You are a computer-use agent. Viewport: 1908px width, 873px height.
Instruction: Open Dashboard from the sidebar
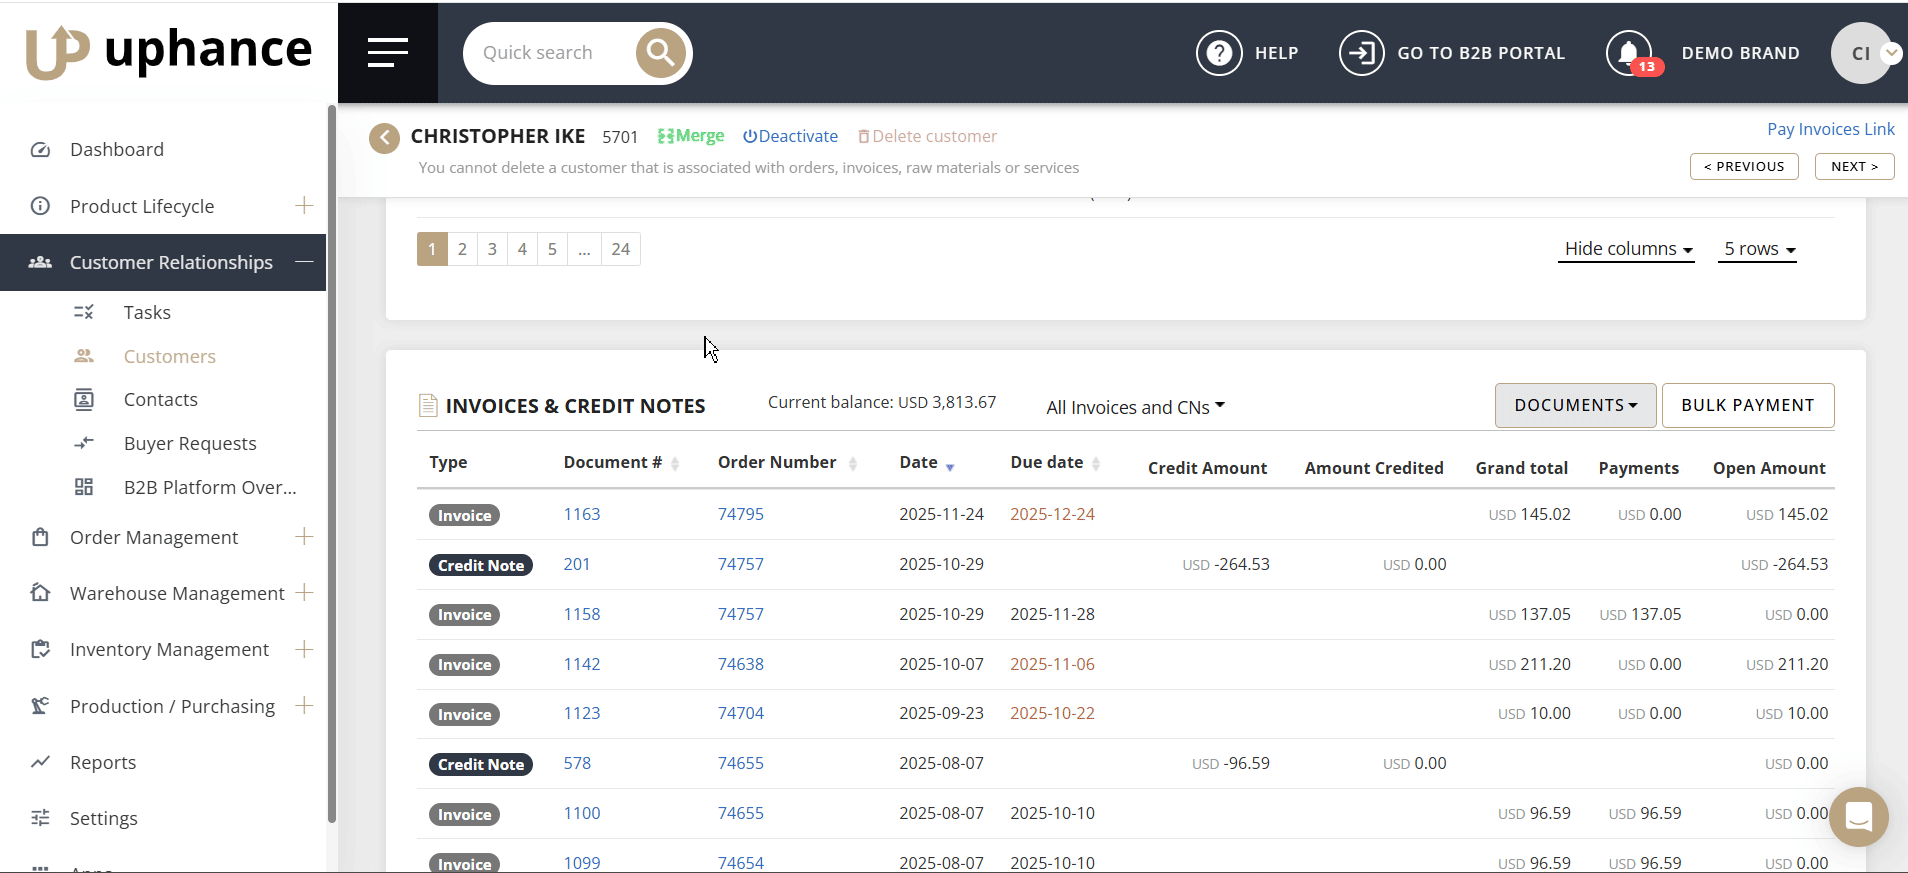(x=116, y=150)
